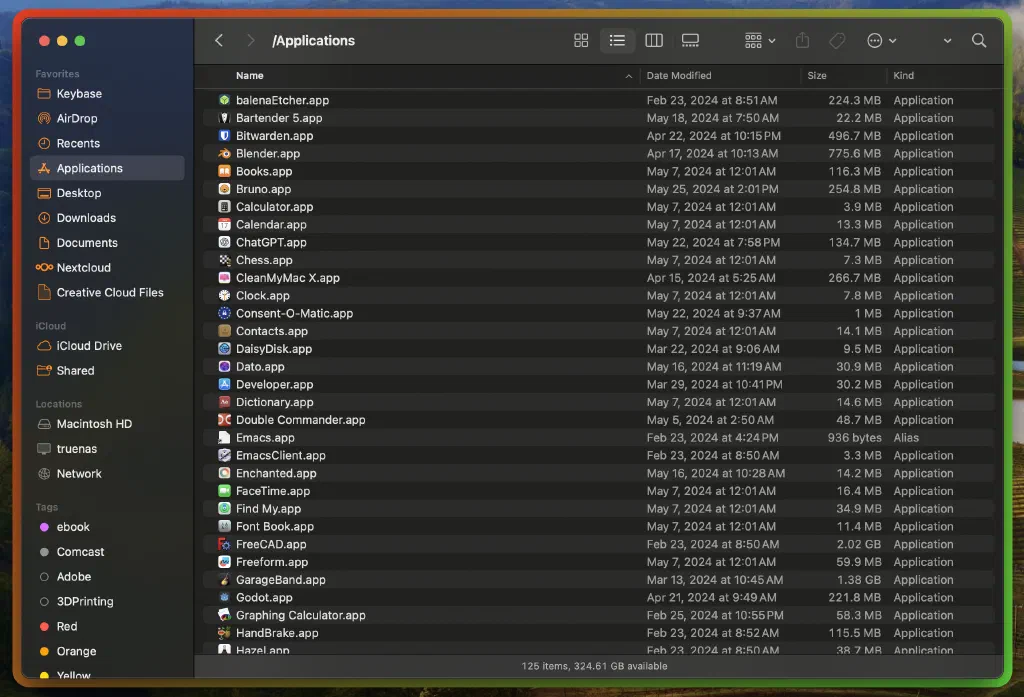Select Godot.app file name
This screenshot has height=697, width=1024.
coord(264,598)
